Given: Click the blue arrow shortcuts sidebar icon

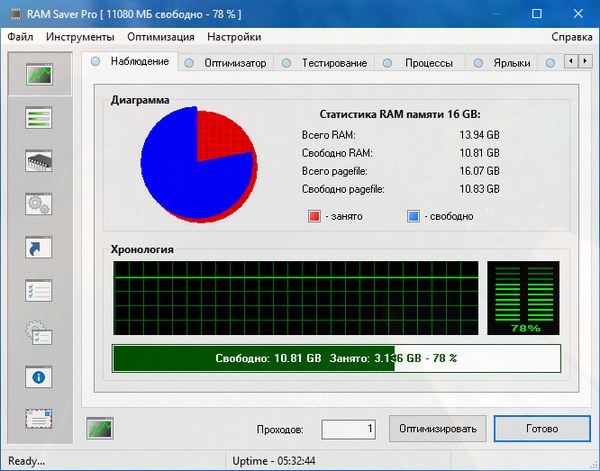Looking at the screenshot, I should point(40,247).
